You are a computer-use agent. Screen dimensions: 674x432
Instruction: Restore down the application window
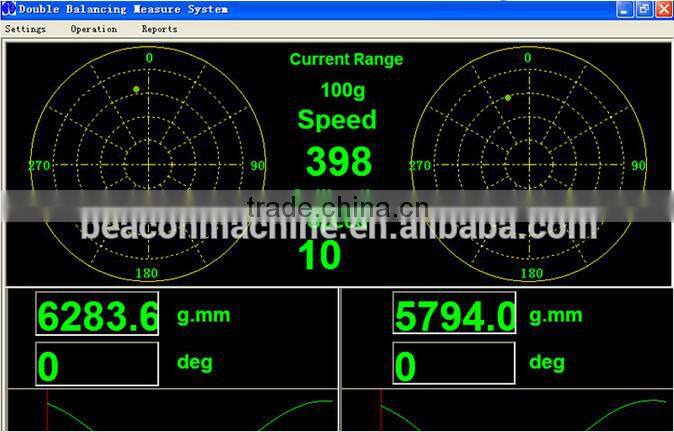(x=643, y=9)
